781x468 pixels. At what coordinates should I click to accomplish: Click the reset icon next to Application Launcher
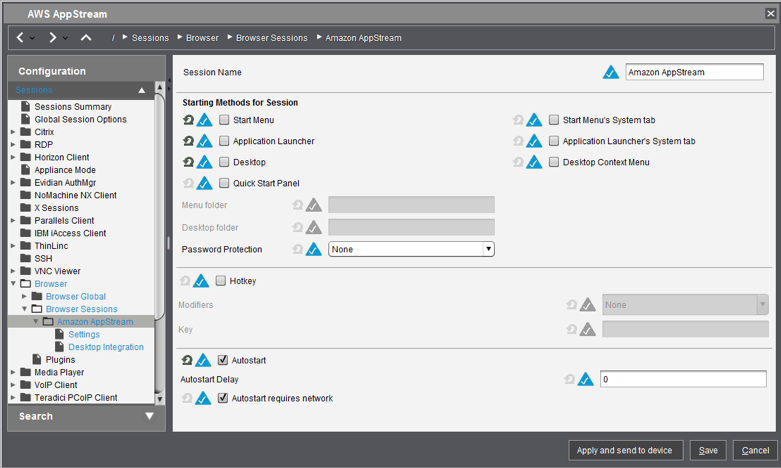(188, 141)
